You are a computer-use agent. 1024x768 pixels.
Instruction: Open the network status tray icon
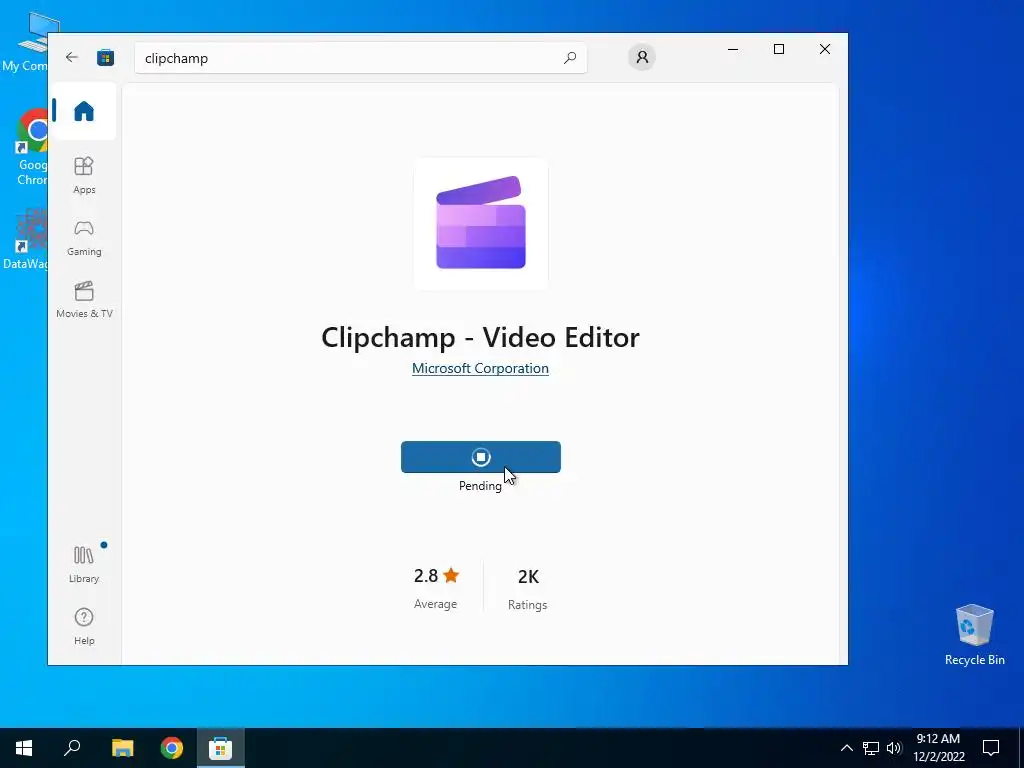pos(871,748)
